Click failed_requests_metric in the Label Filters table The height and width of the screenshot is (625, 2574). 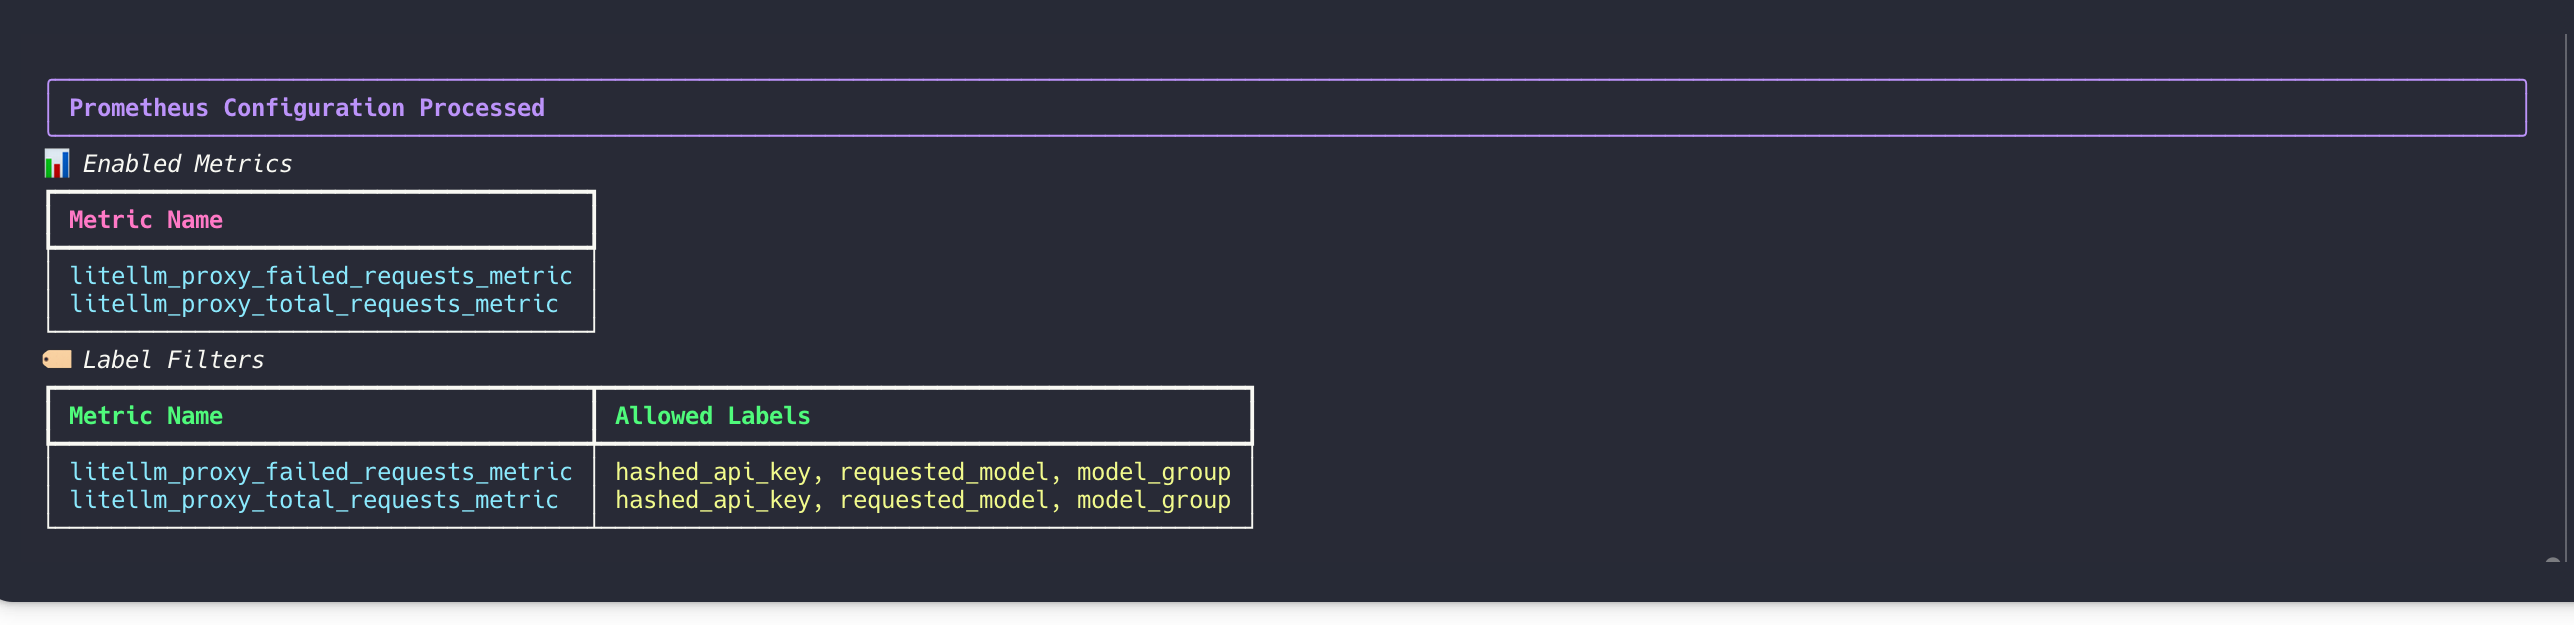(320, 472)
